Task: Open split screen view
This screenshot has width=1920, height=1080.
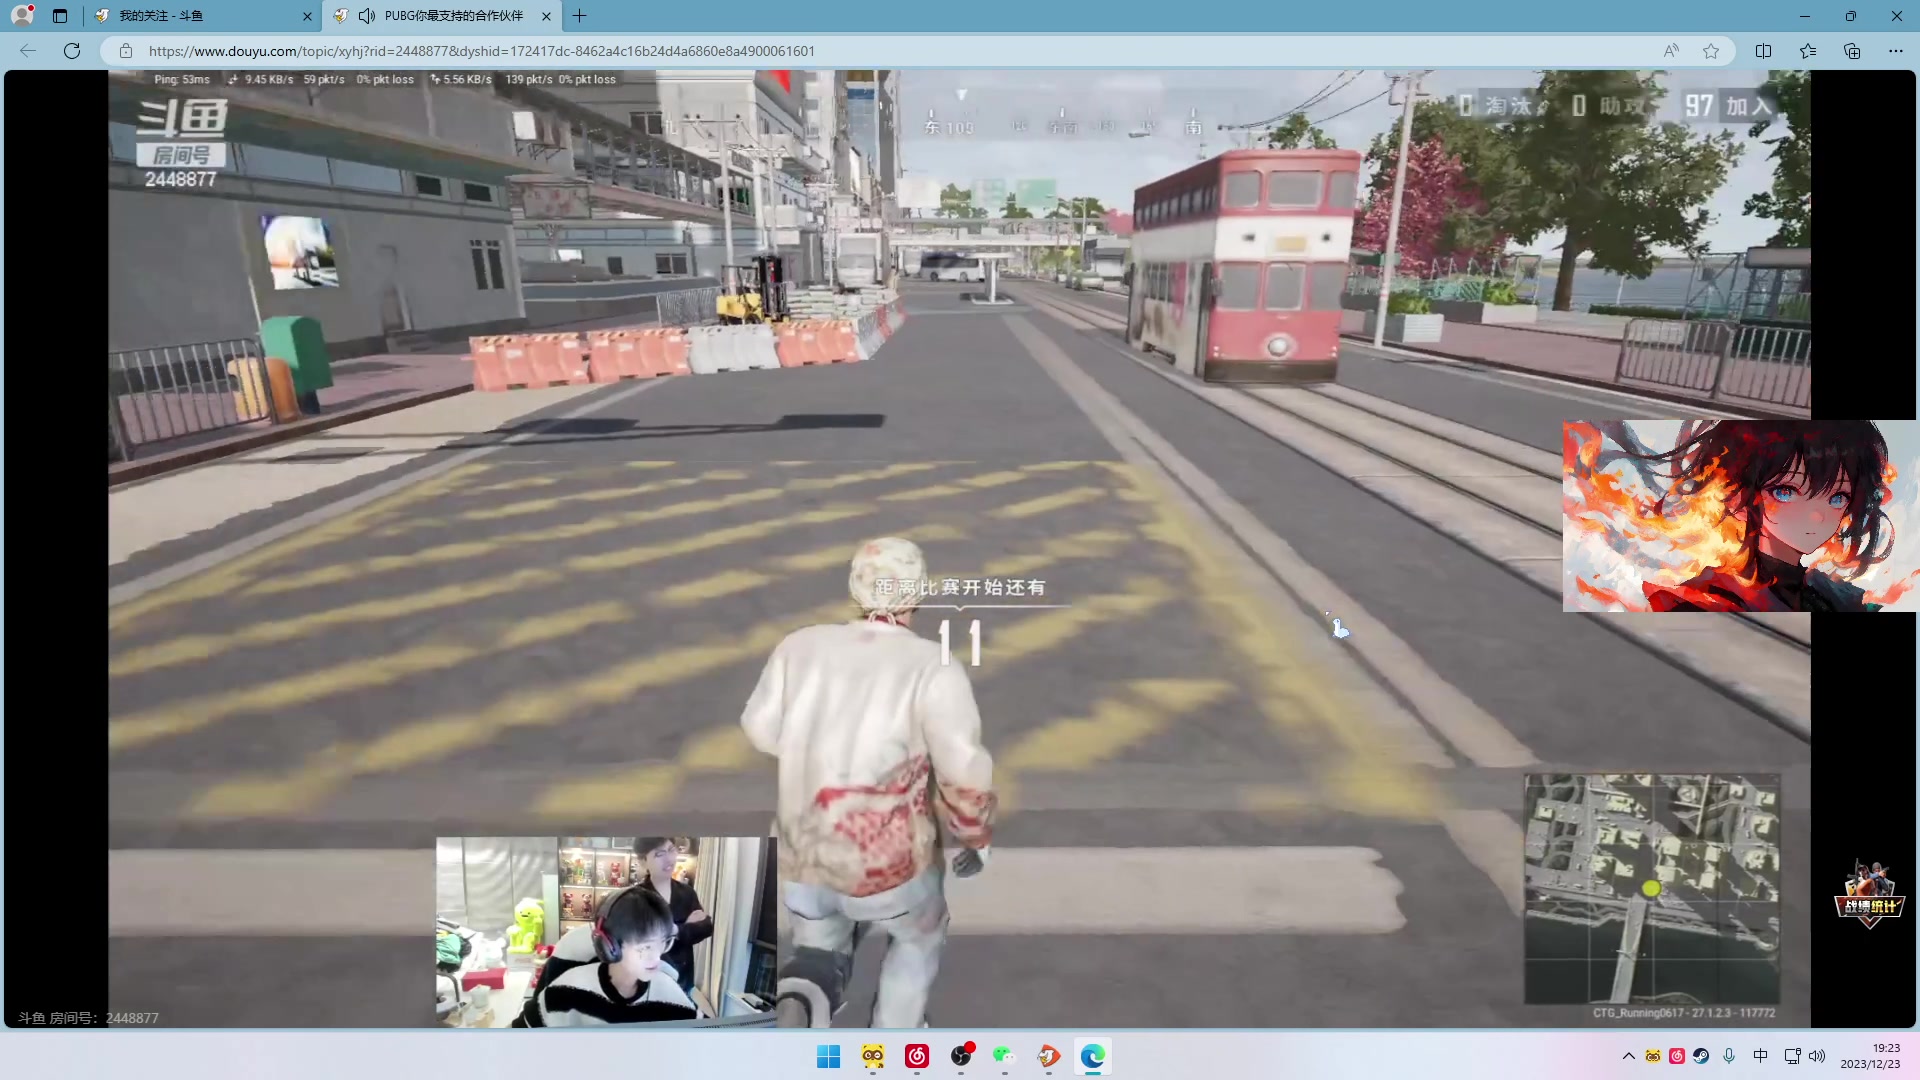Action: tap(1764, 51)
